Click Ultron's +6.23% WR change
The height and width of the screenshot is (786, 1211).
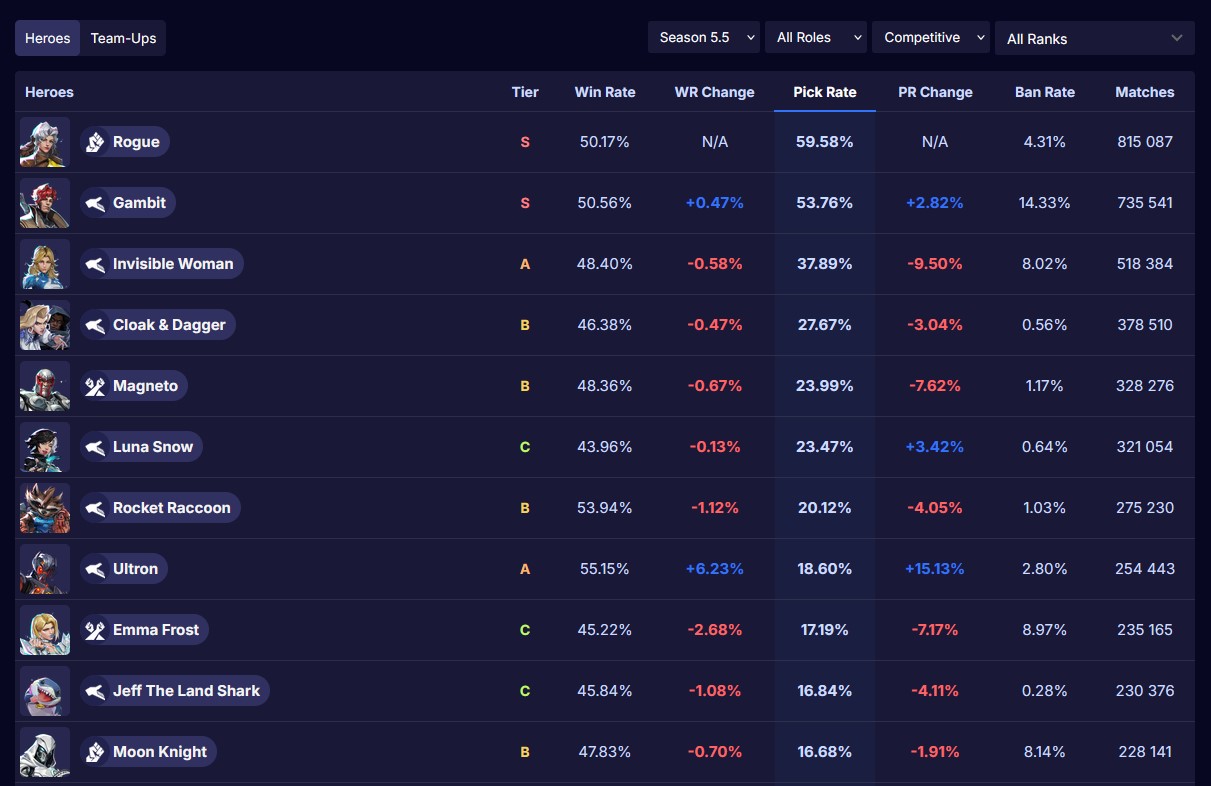coord(715,569)
